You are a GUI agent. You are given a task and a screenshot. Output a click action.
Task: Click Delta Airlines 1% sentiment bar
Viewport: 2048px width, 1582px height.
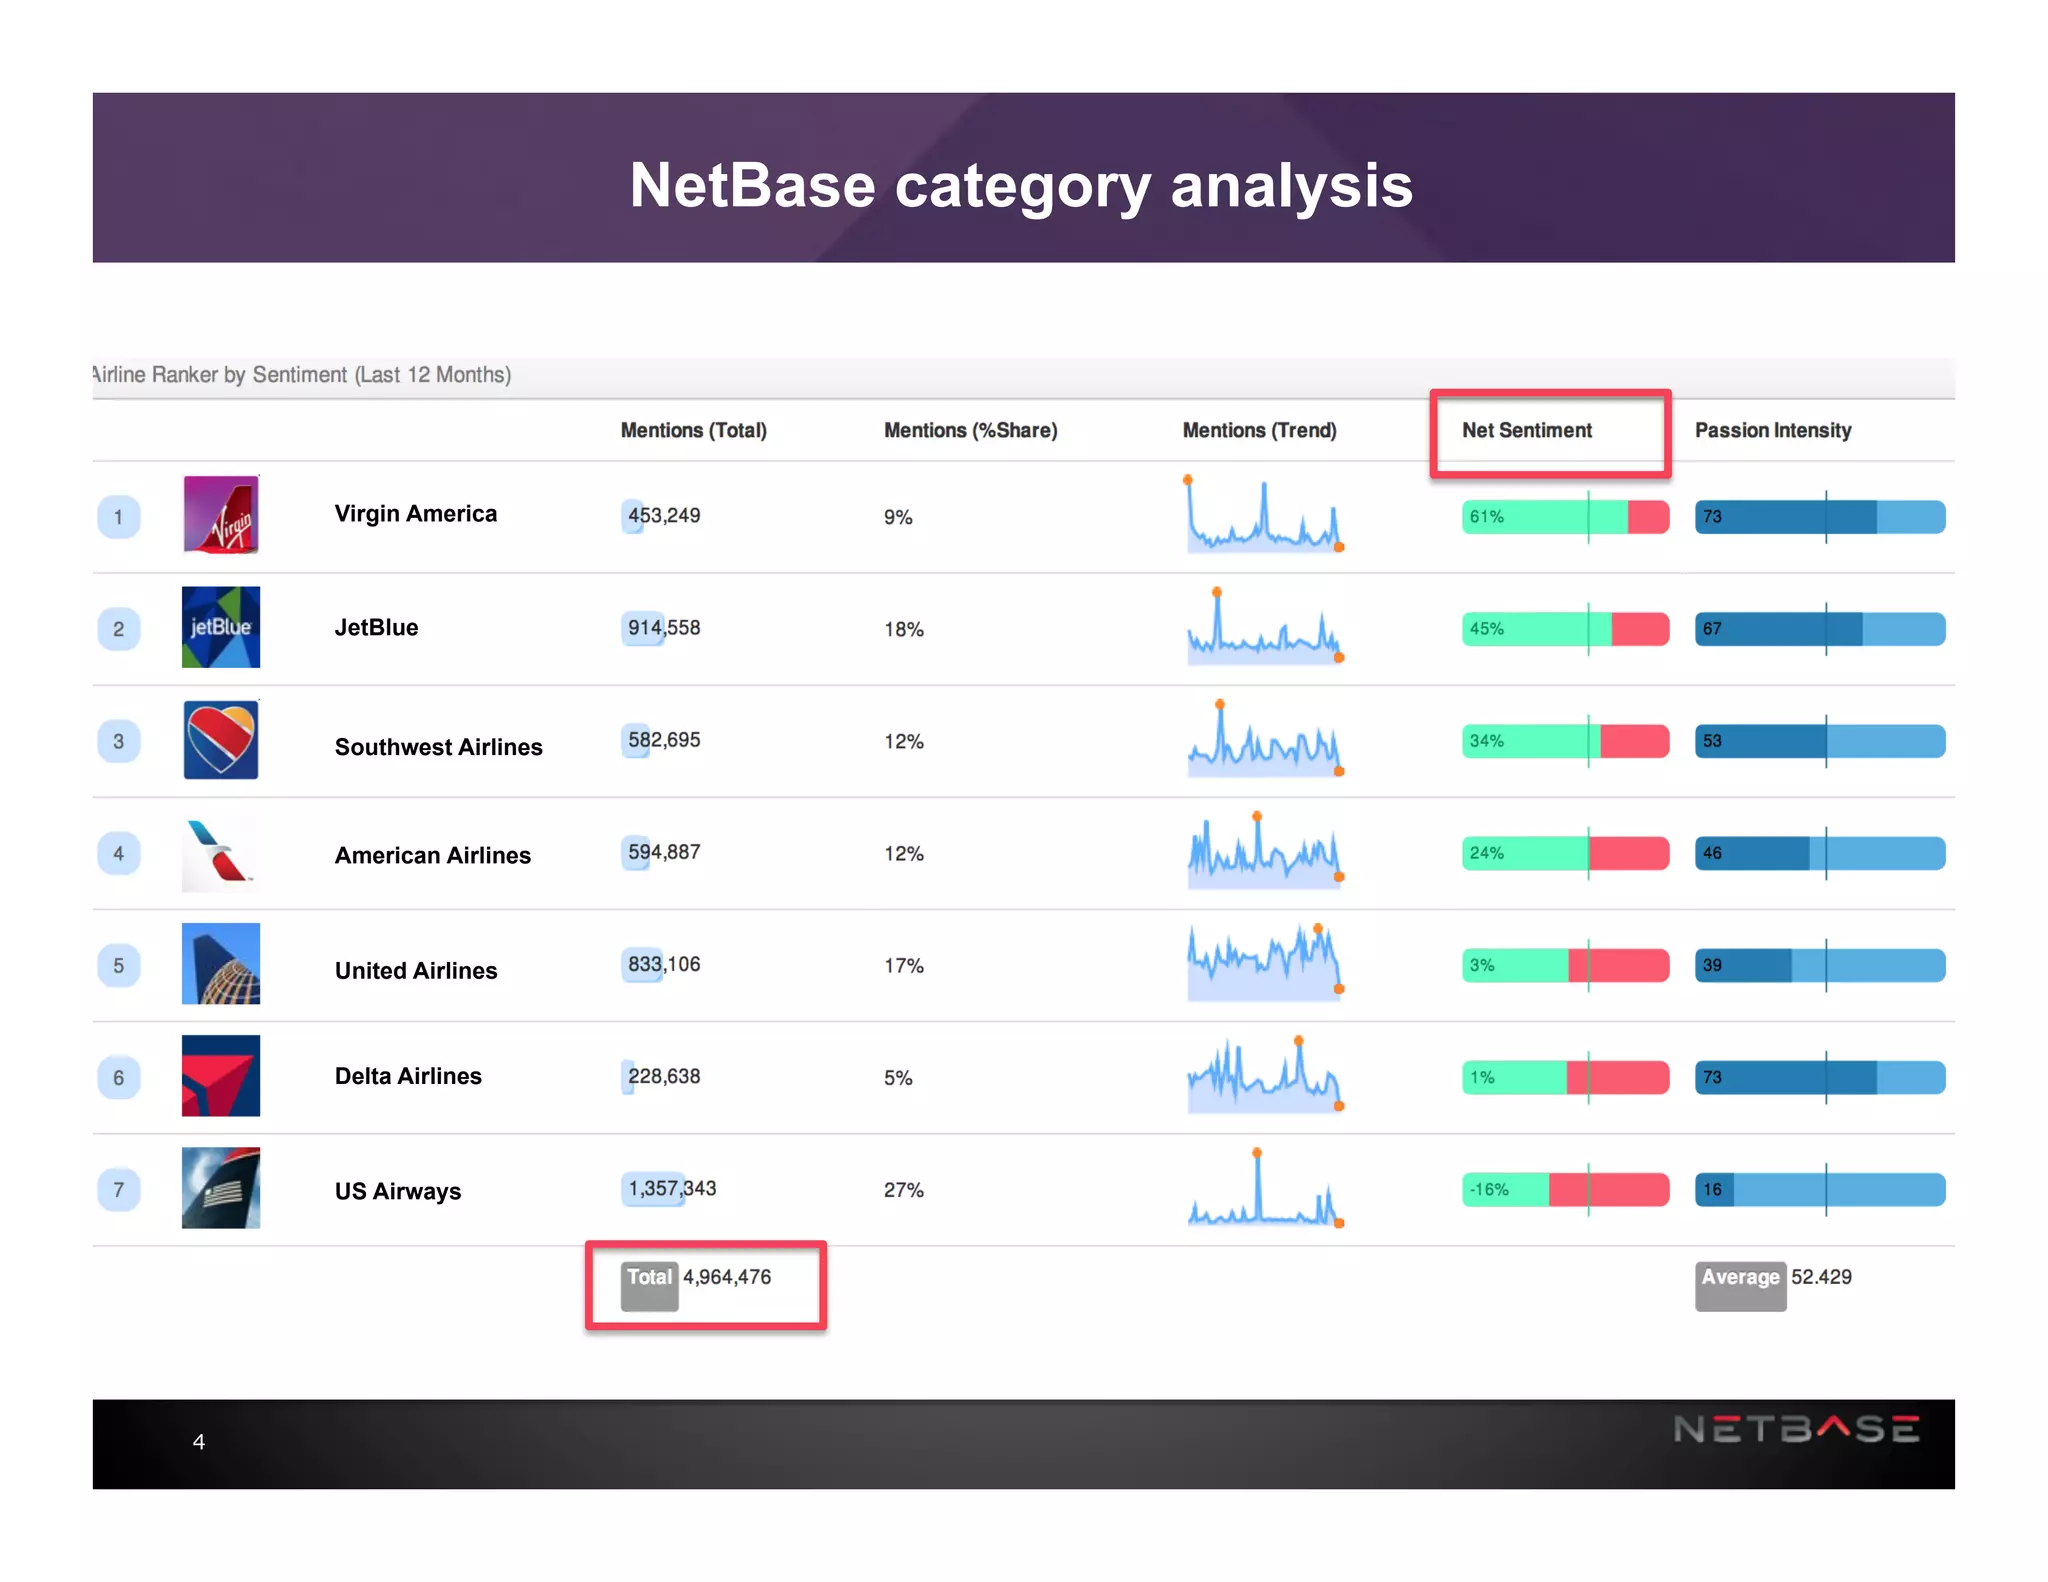pyautogui.click(x=1565, y=1077)
